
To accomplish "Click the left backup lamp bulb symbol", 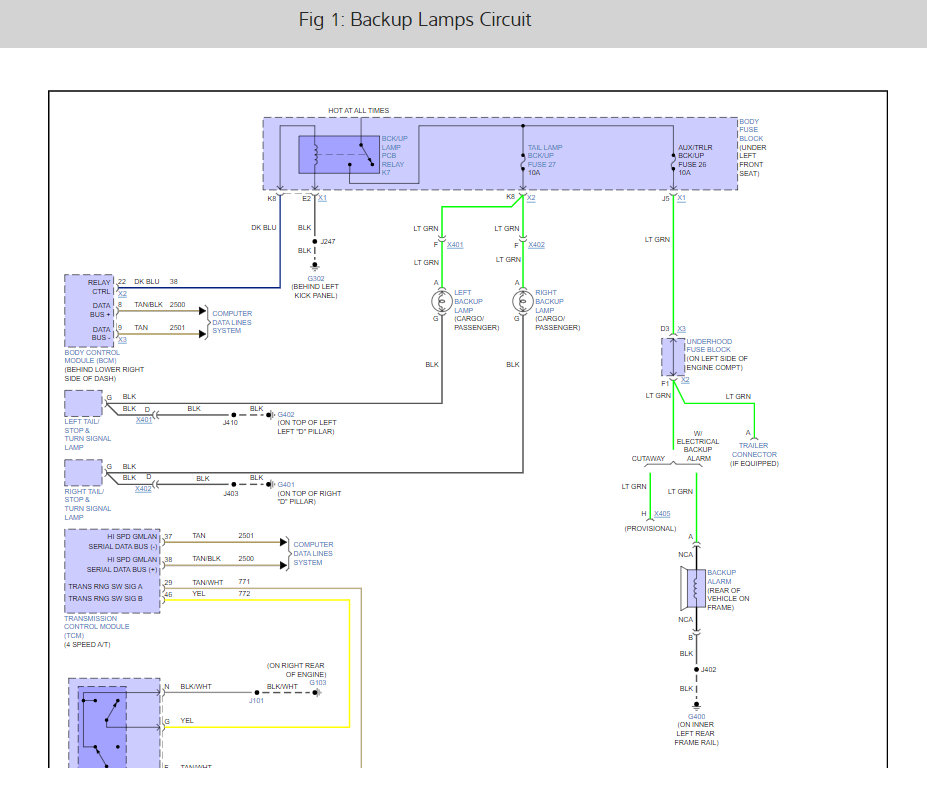I will click(436, 300).
